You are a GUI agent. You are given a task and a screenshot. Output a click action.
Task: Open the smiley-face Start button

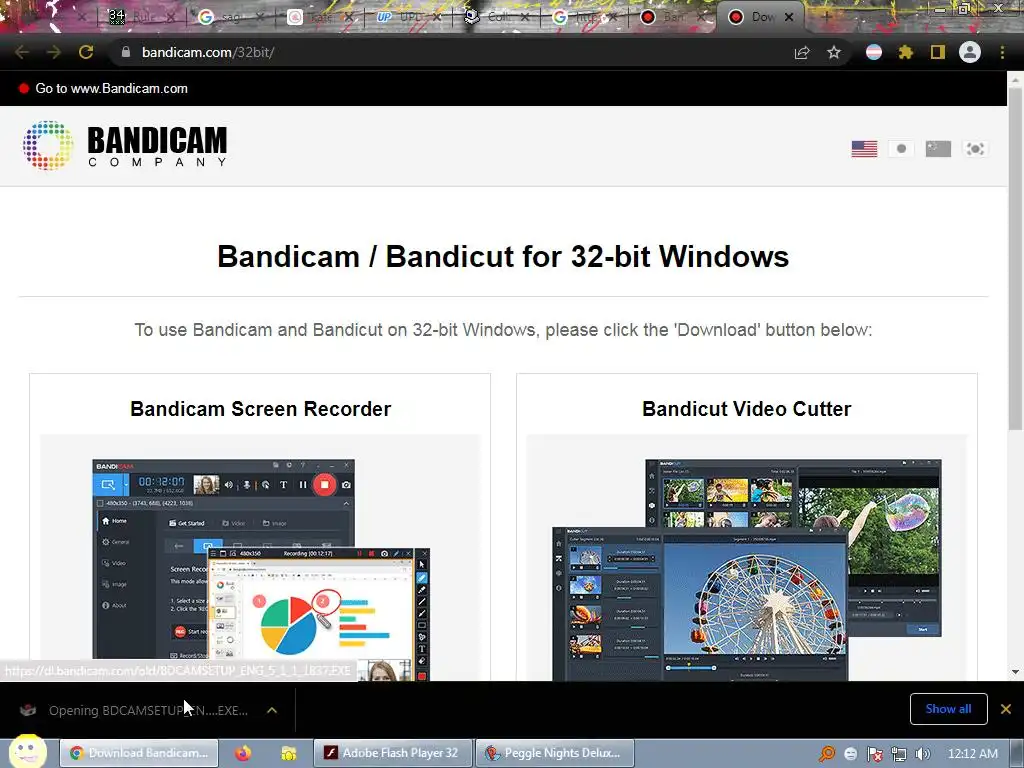click(27, 752)
